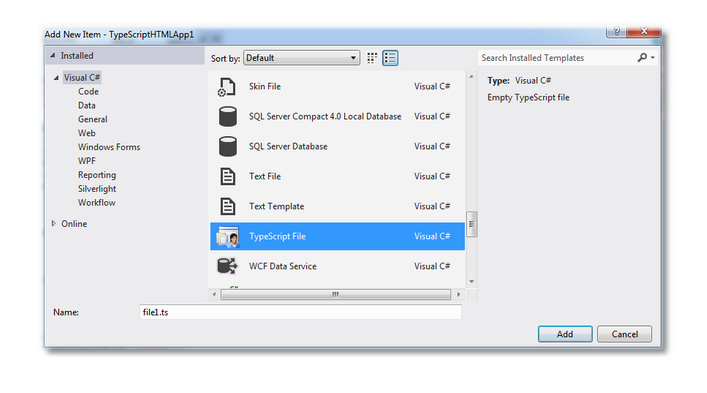Click the Installed header label

pos(77,56)
